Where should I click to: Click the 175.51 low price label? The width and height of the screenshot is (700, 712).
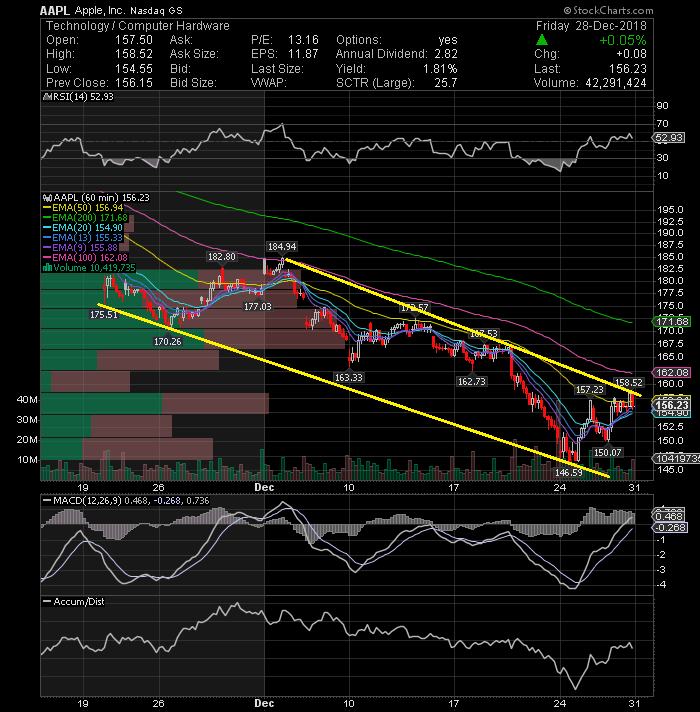tap(104, 314)
